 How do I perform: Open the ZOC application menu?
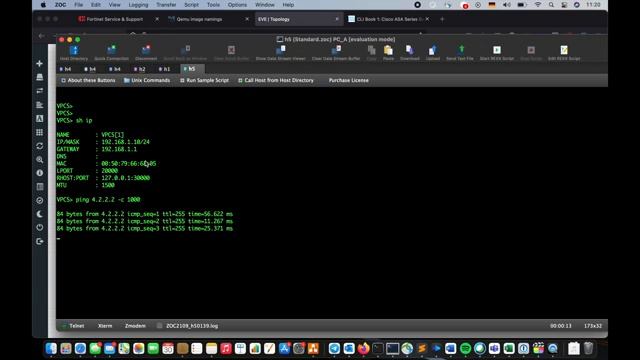60,5
